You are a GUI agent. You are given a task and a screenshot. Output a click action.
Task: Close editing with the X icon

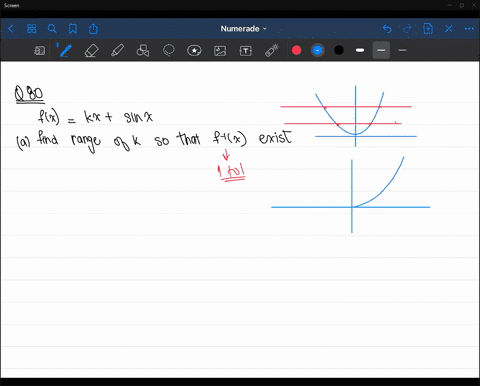[x=449, y=29]
